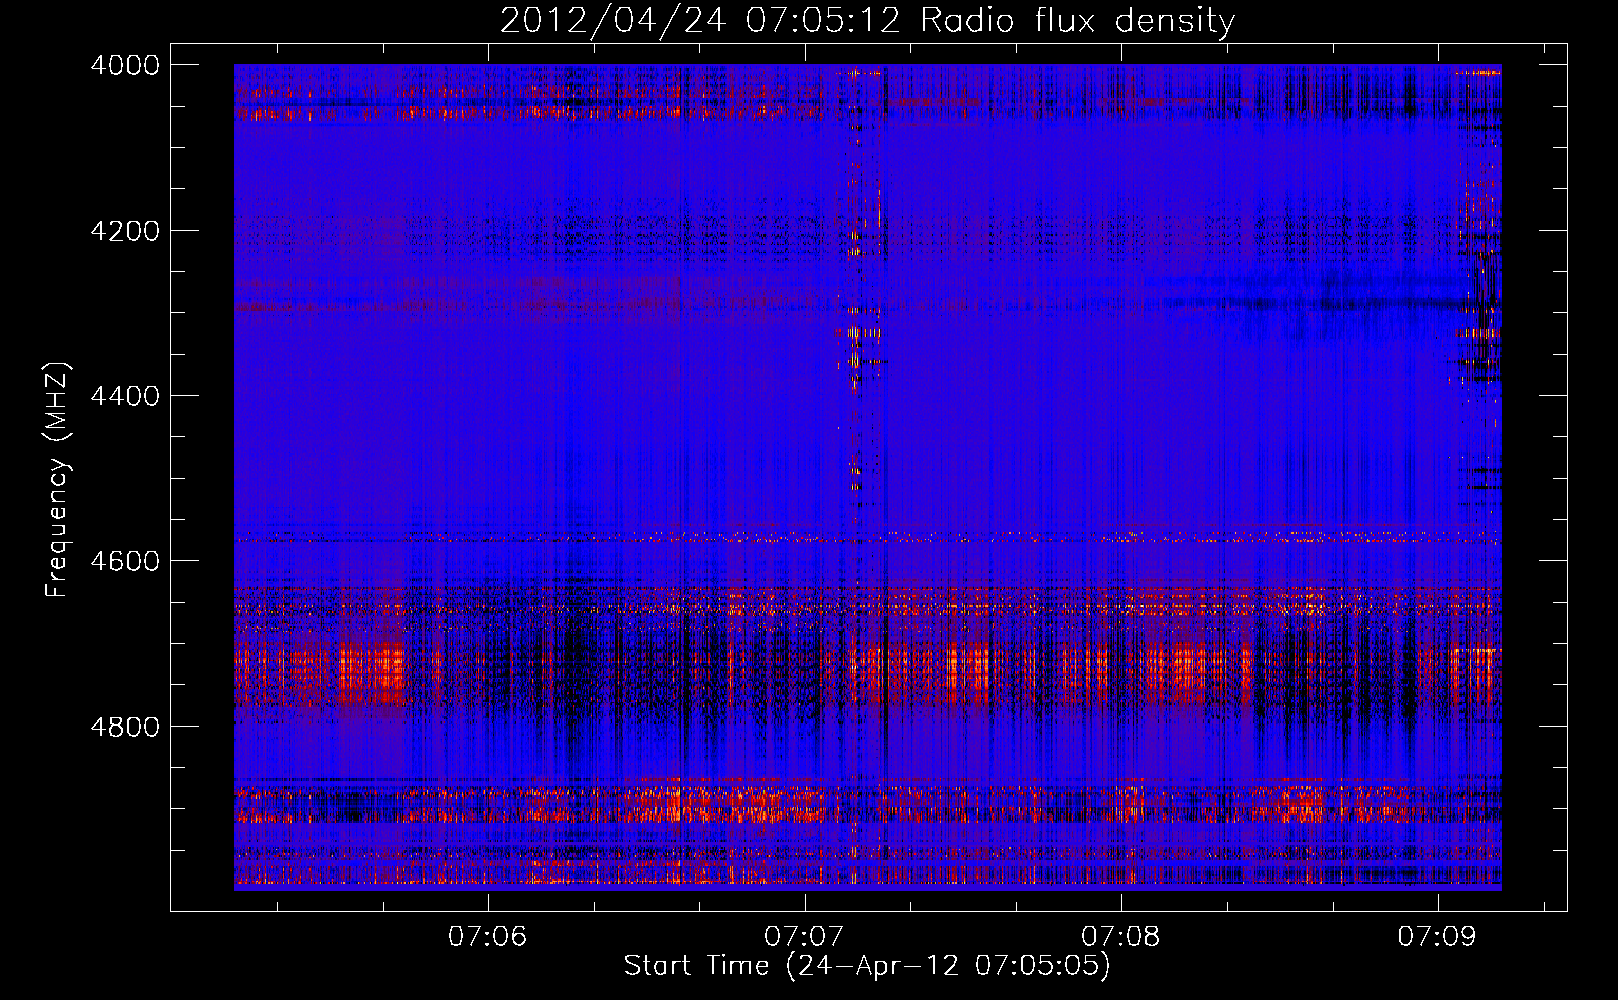Select the 4000 frequency axis label

pos(124,65)
